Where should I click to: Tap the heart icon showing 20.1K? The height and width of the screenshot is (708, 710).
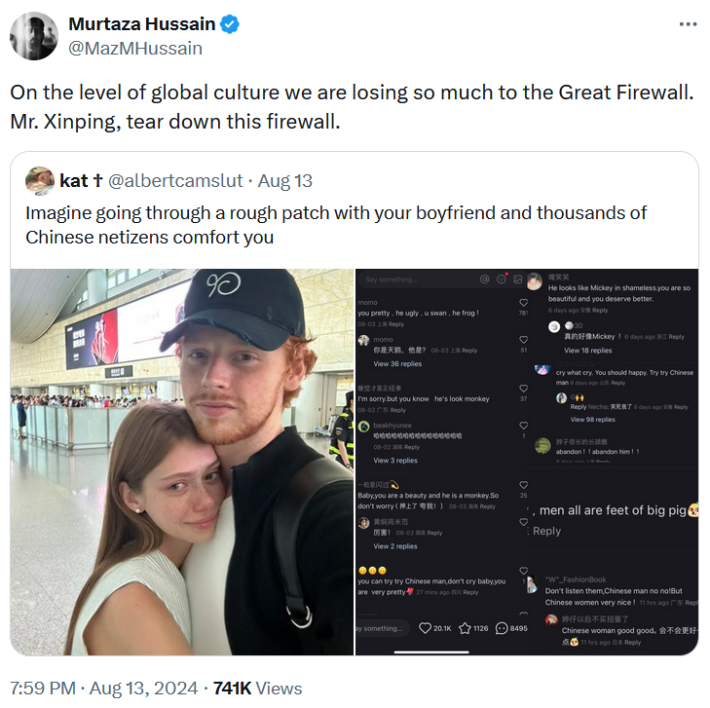(424, 628)
